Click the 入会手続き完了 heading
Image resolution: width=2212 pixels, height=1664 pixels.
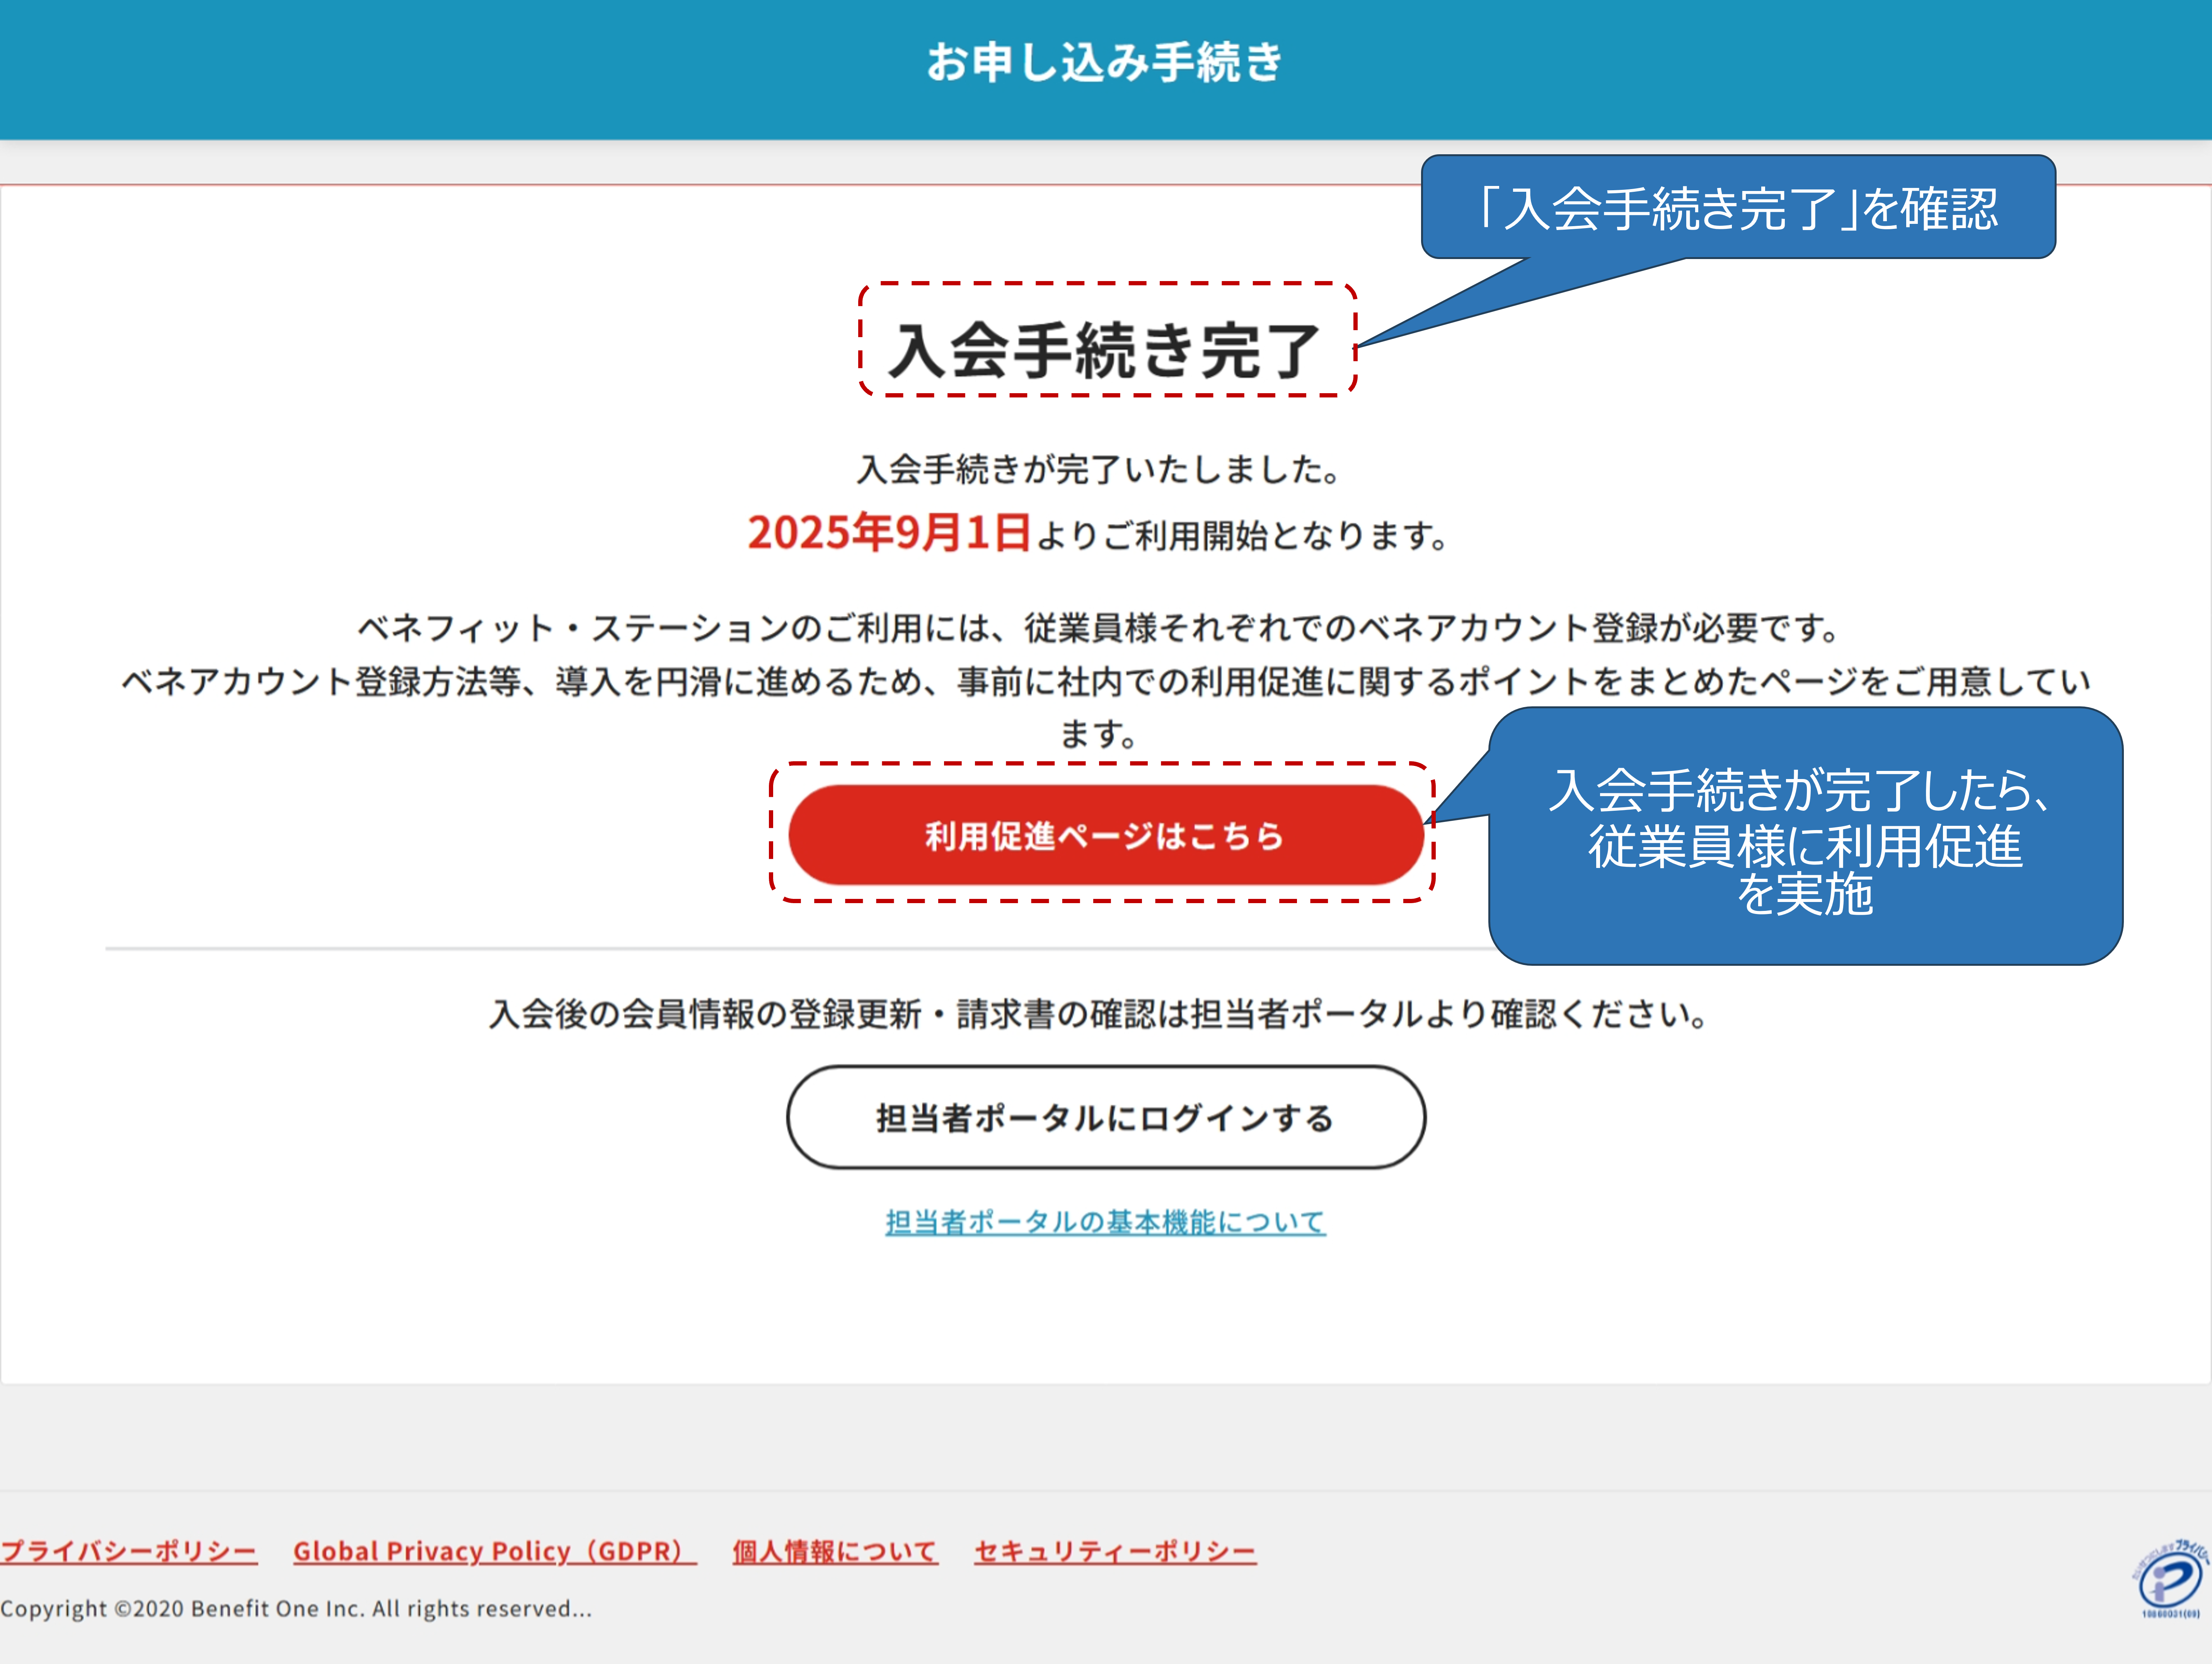(1104, 350)
